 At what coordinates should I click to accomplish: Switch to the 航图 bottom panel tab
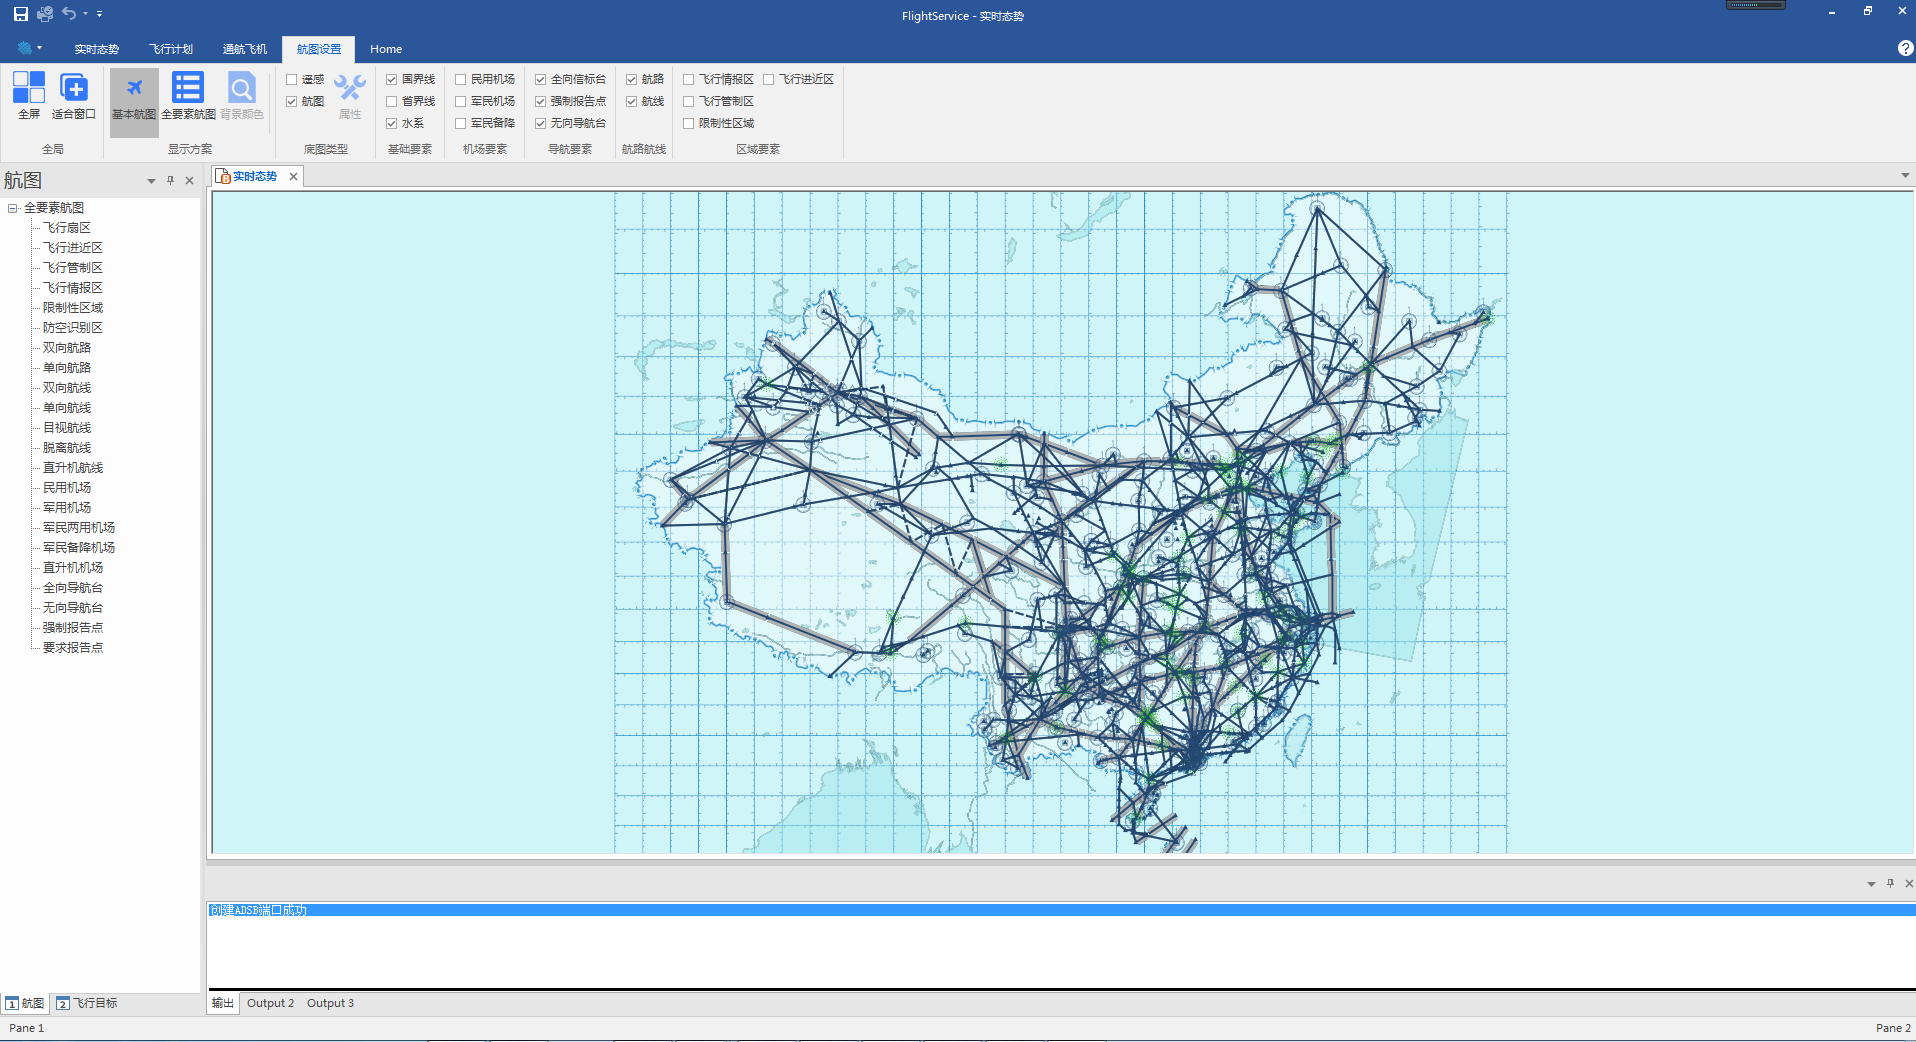click(25, 1003)
